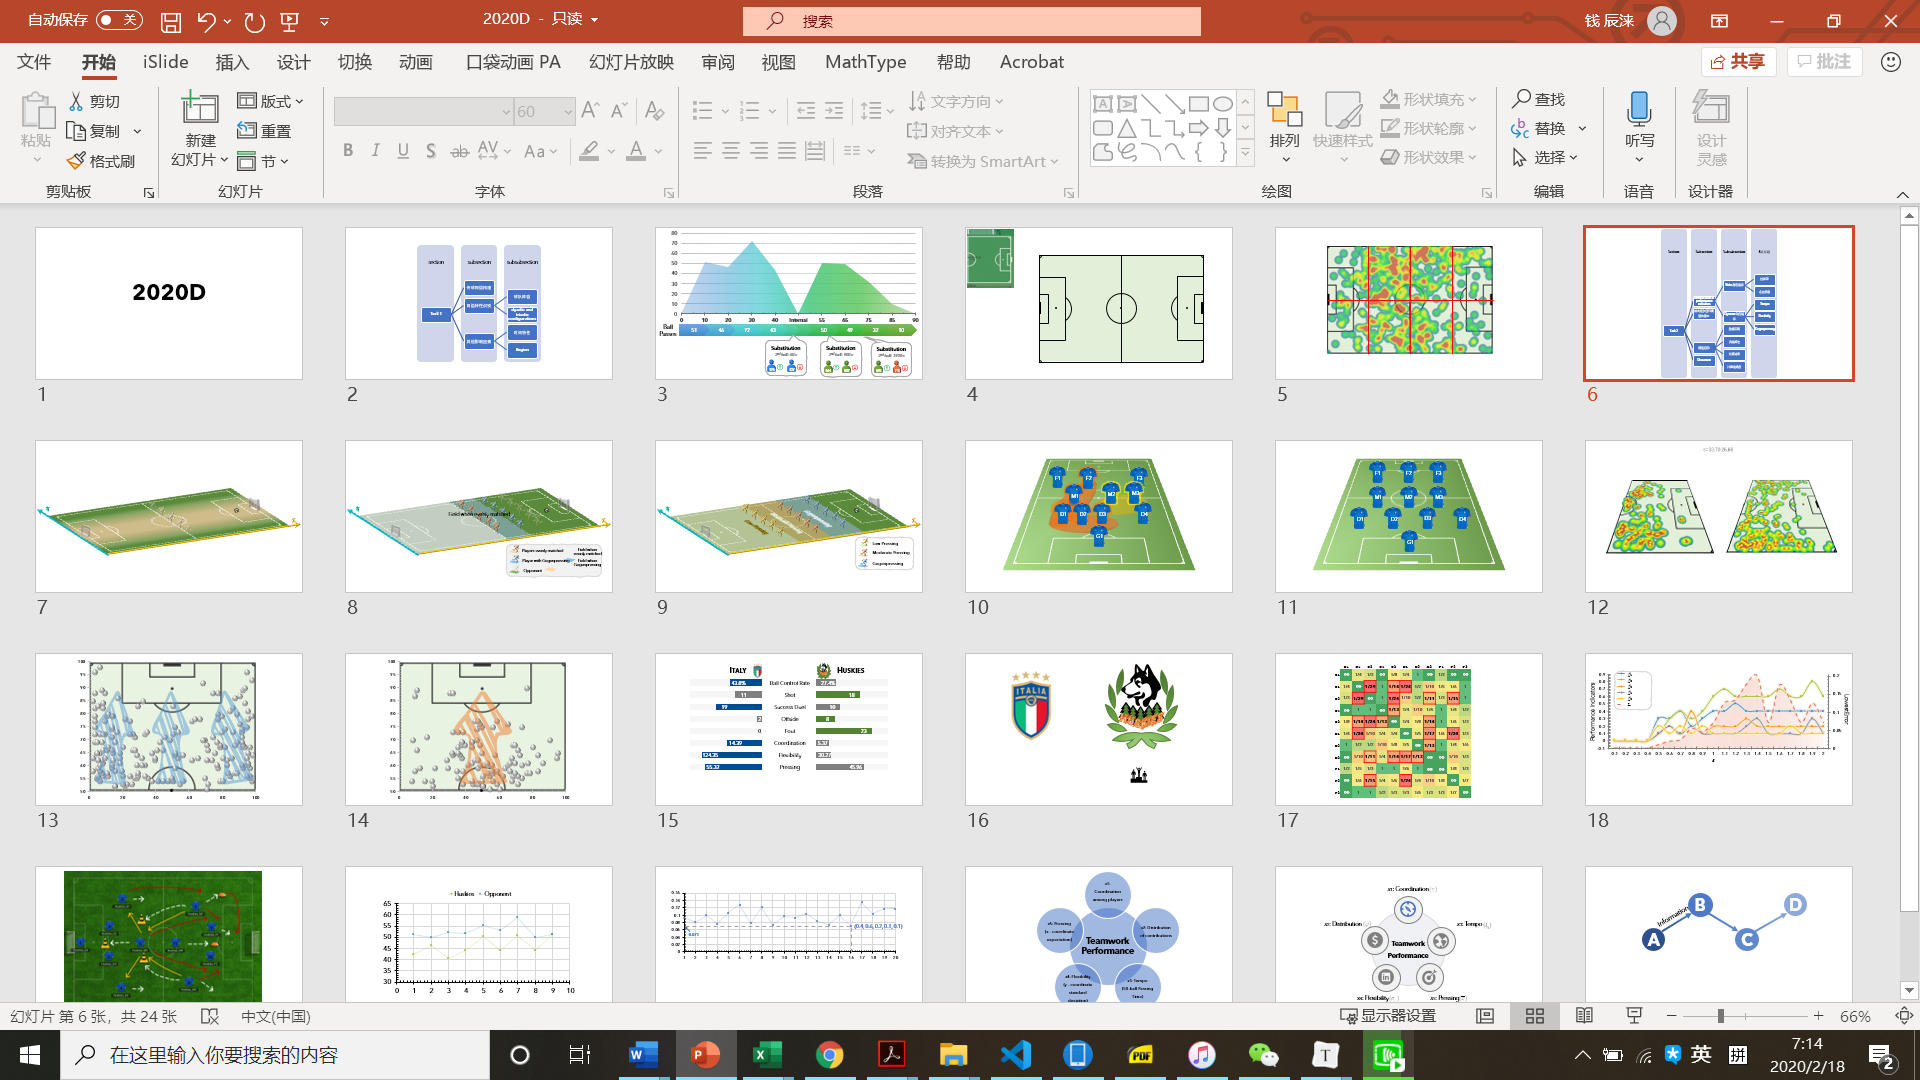The width and height of the screenshot is (1920, 1080).
Task: Open the iSlide ribbon tab
Action: (x=165, y=62)
